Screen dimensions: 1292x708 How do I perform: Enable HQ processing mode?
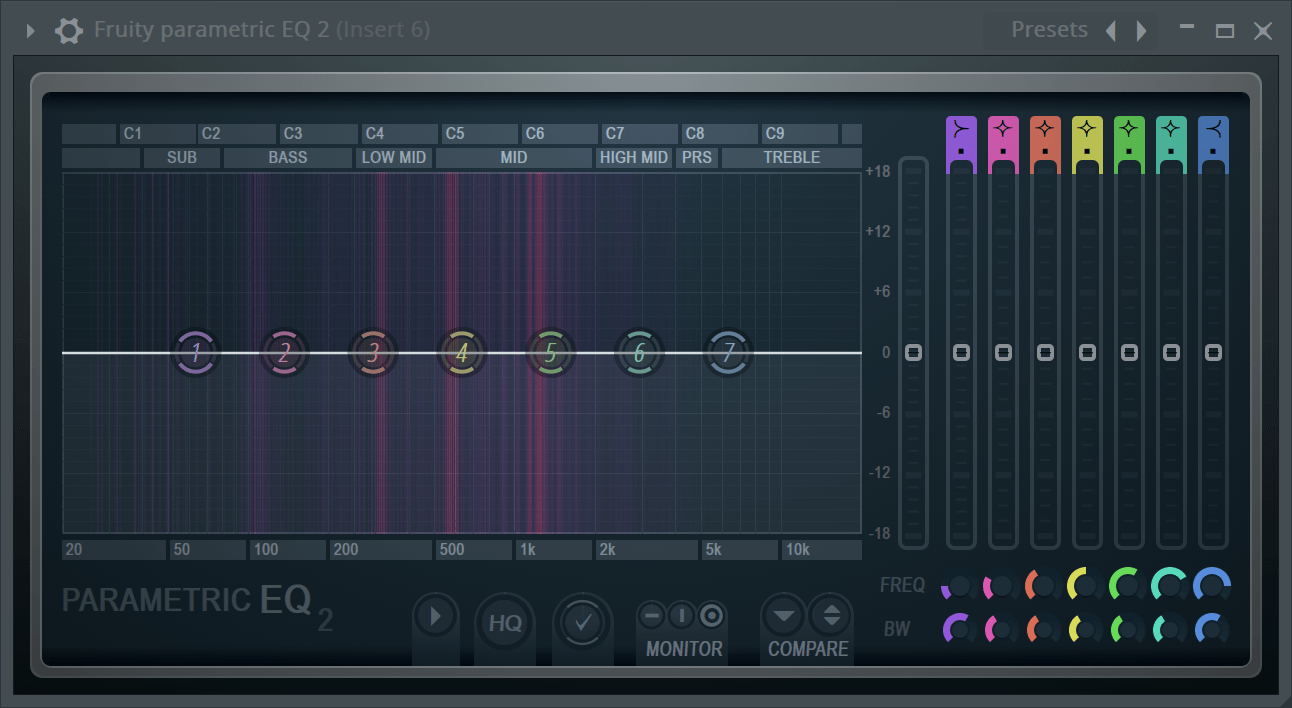coord(505,622)
